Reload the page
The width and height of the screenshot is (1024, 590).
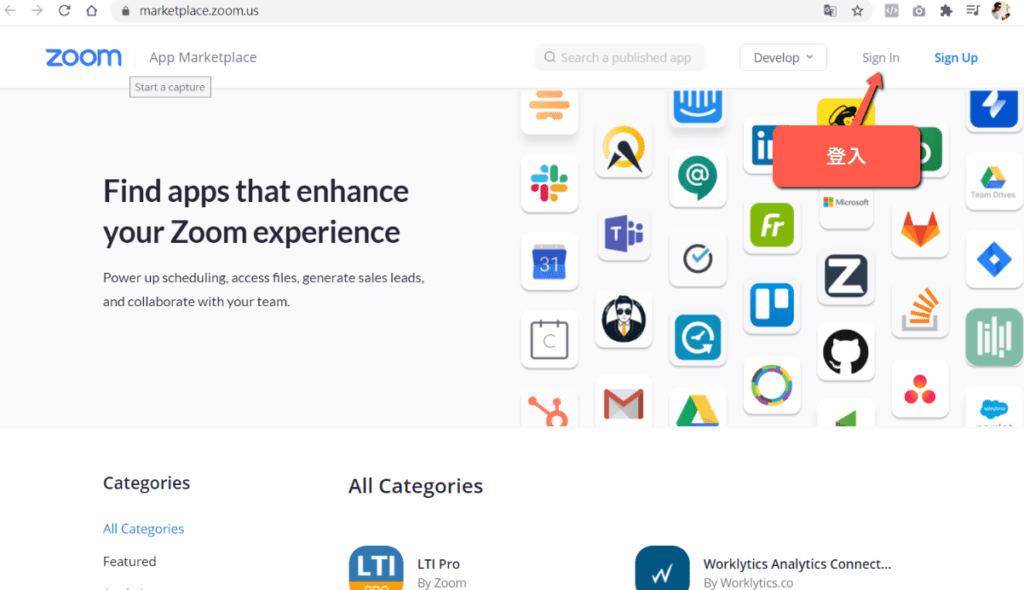pos(64,10)
